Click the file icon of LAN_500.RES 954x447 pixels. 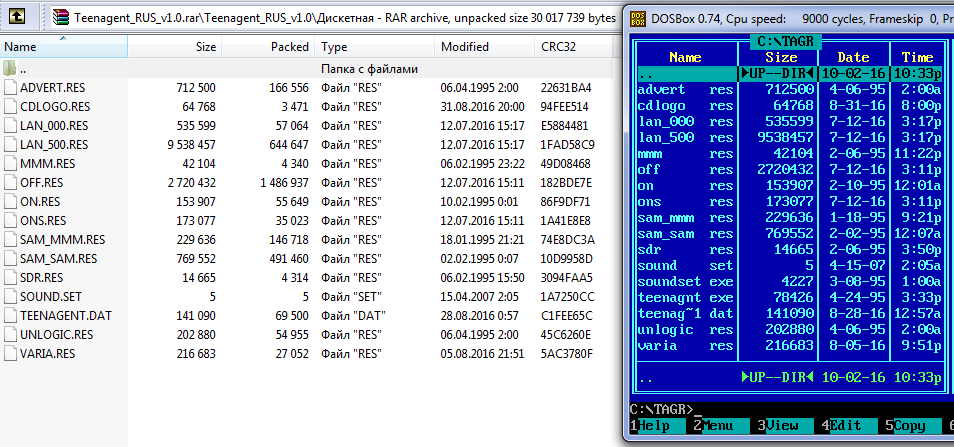click(10, 145)
